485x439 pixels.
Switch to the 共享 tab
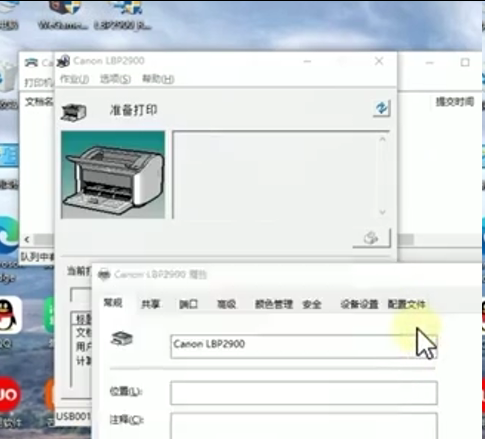150,304
